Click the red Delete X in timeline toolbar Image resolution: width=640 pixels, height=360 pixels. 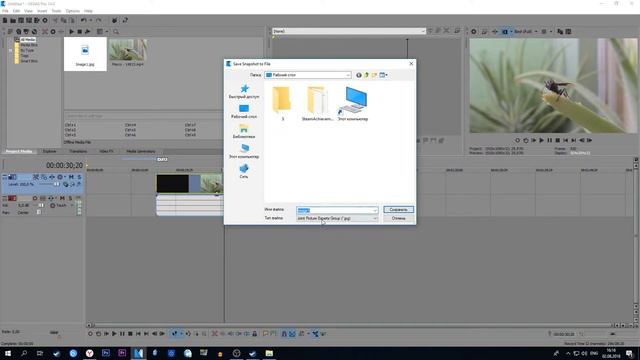tap(215, 334)
